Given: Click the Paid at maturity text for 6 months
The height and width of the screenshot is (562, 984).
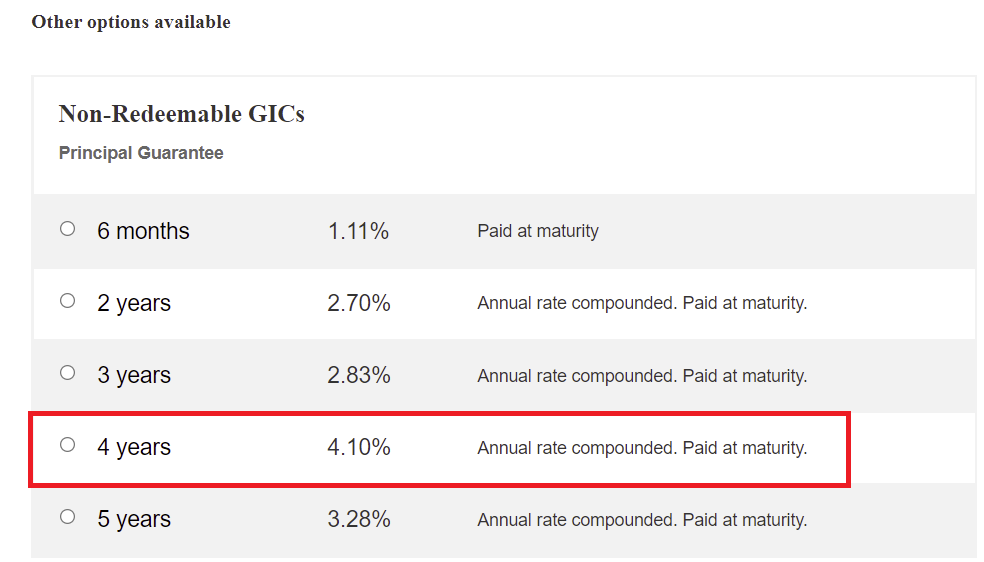Looking at the screenshot, I should pos(538,231).
